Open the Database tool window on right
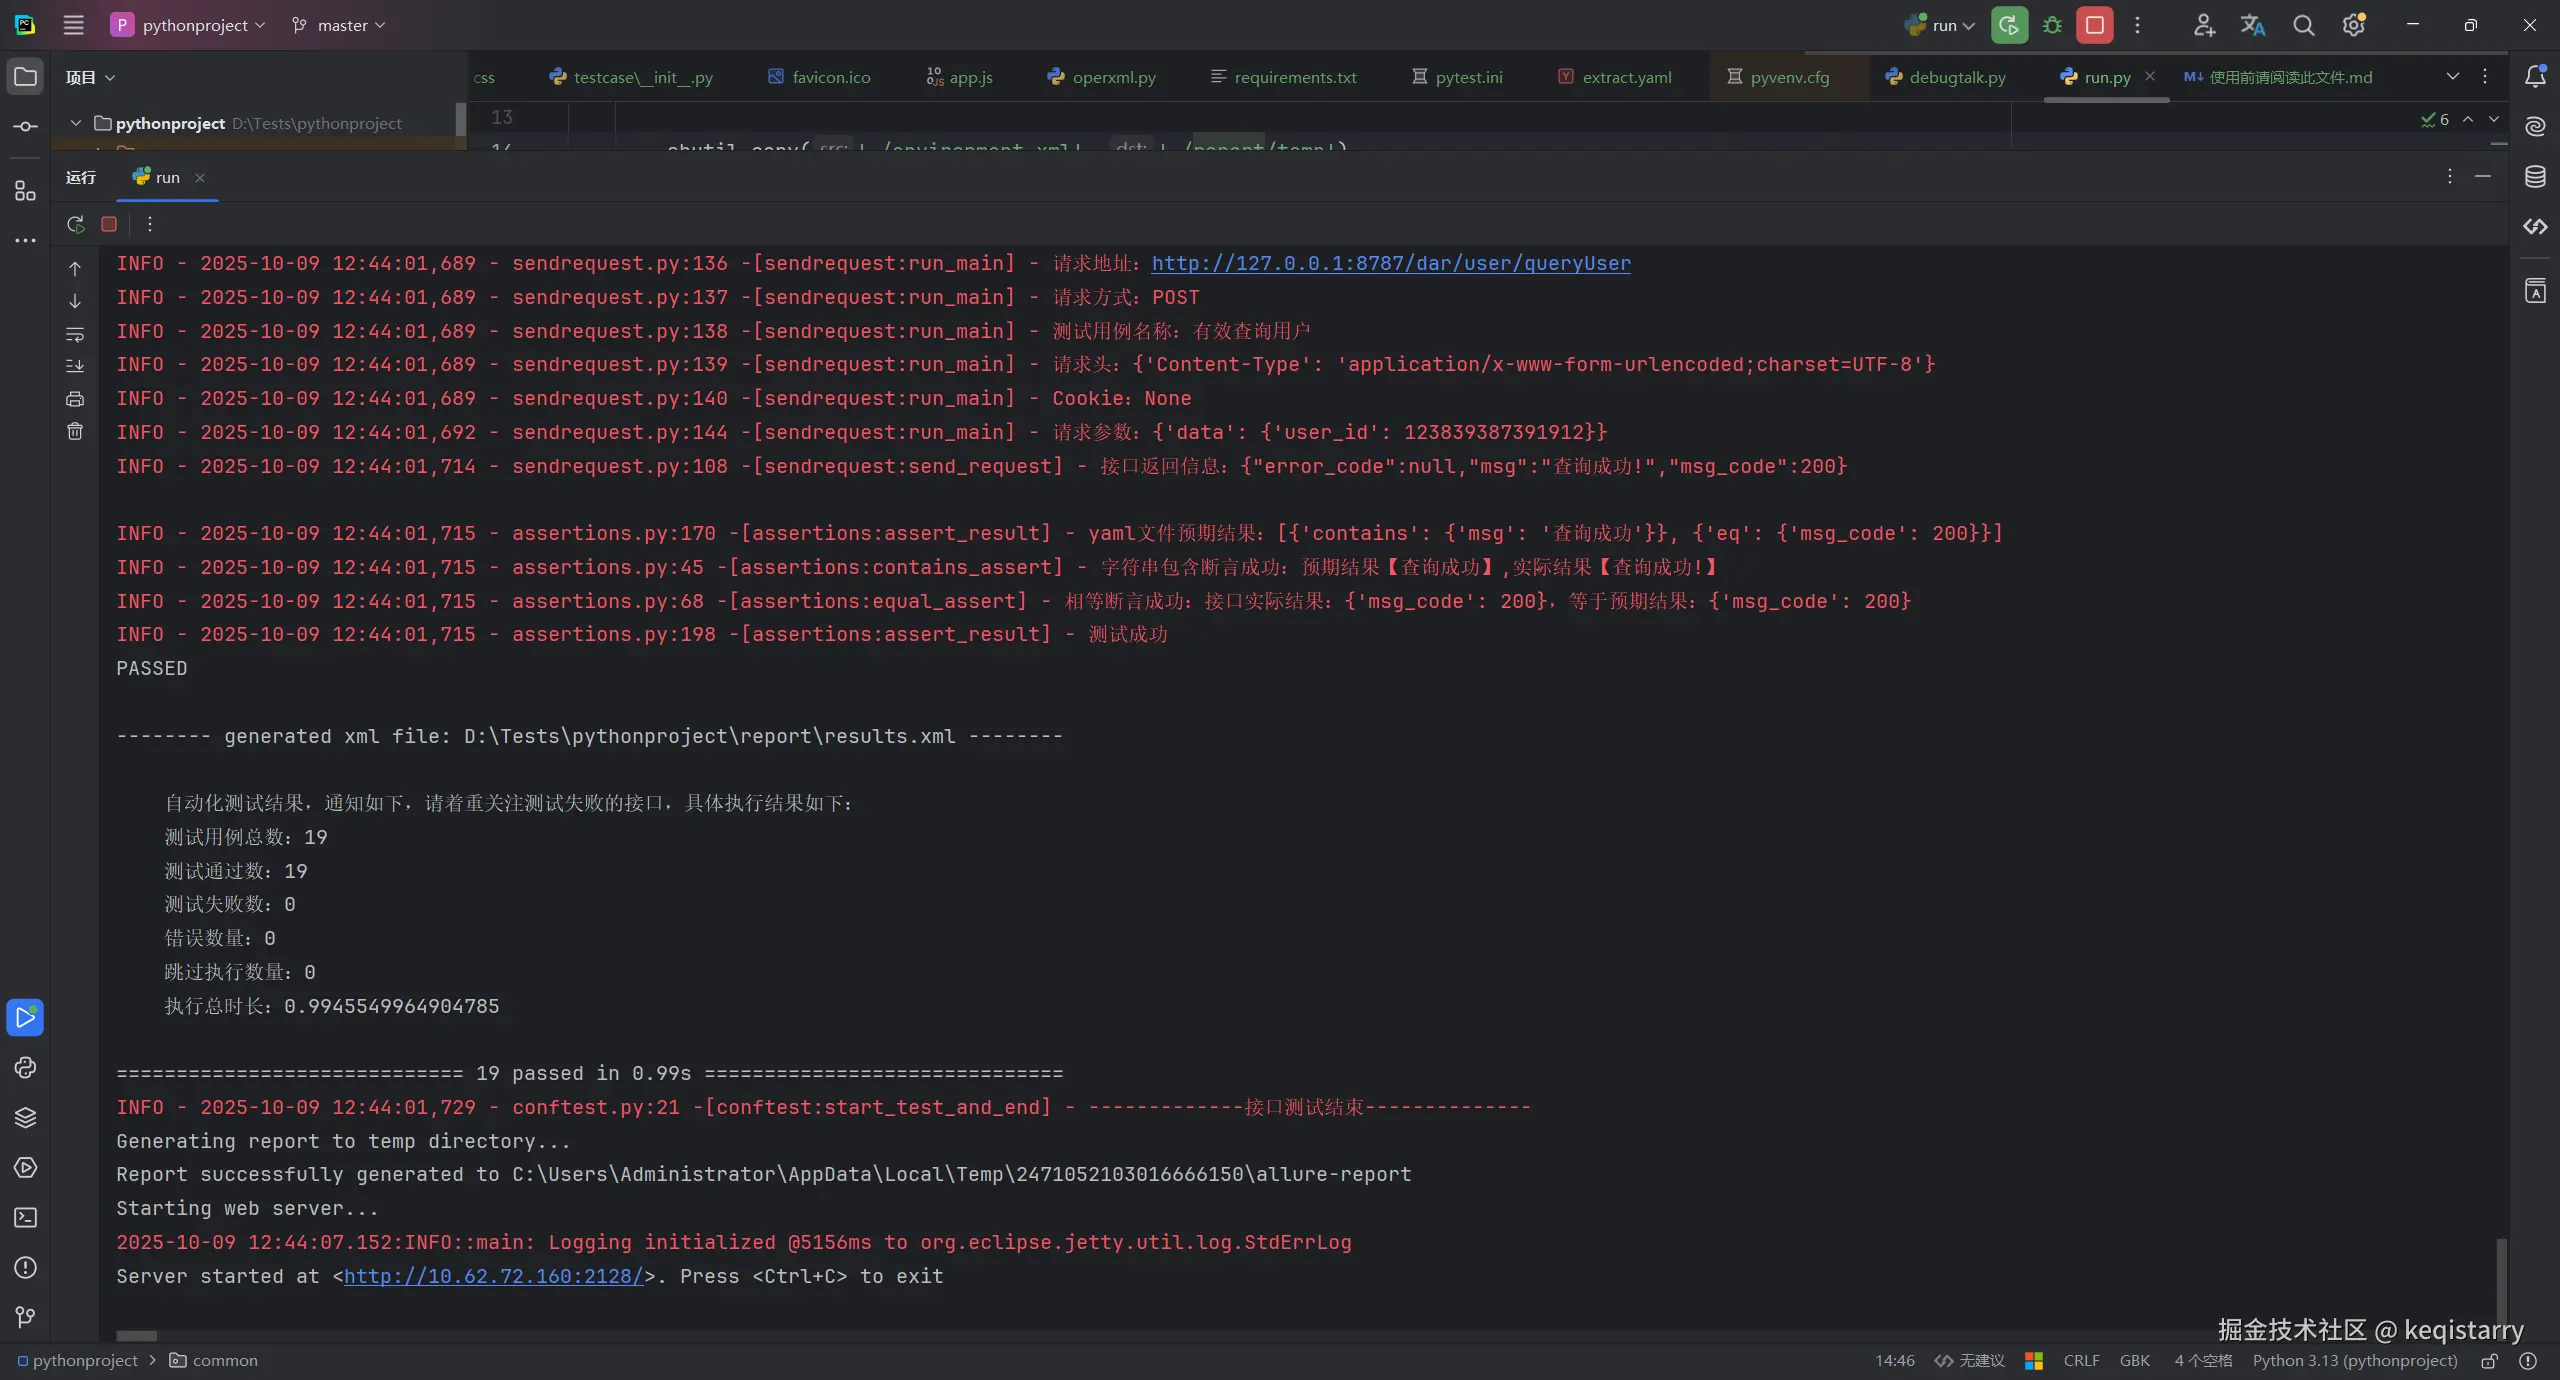This screenshot has height=1380, width=2560. (2535, 177)
